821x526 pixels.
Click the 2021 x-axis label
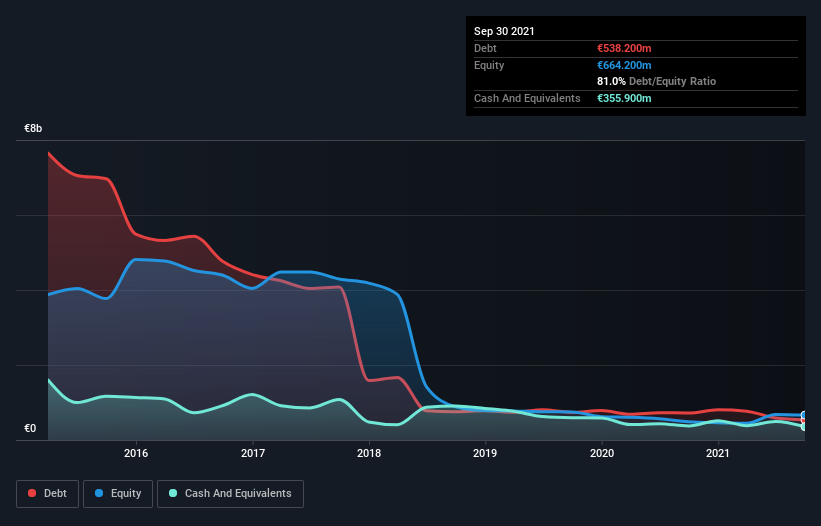718,453
